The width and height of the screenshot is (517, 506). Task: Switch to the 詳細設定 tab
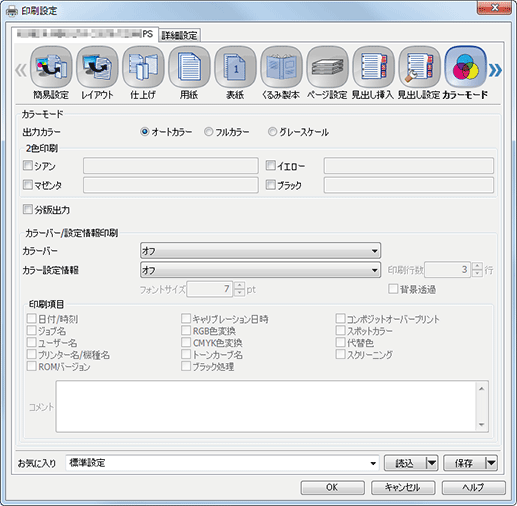pyautogui.click(x=179, y=35)
